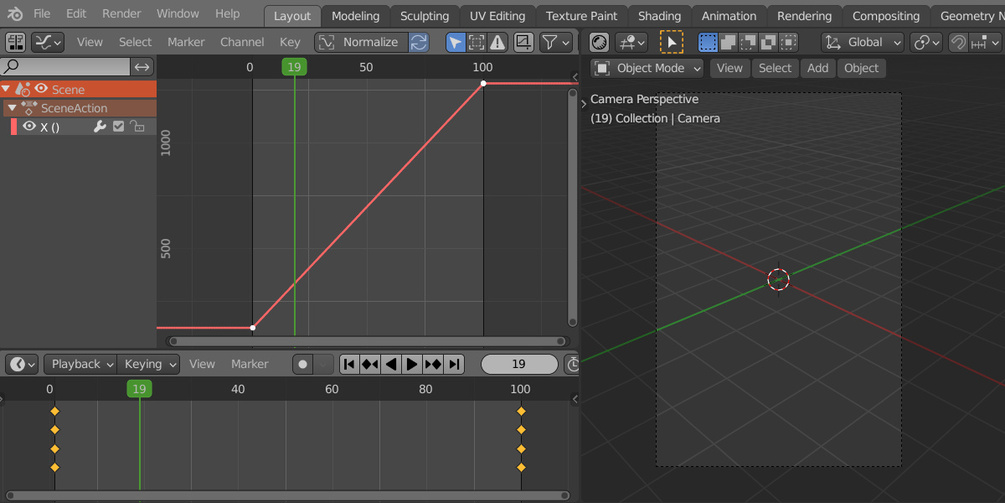Play the animation forward
The height and width of the screenshot is (503, 1005).
(x=411, y=364)
